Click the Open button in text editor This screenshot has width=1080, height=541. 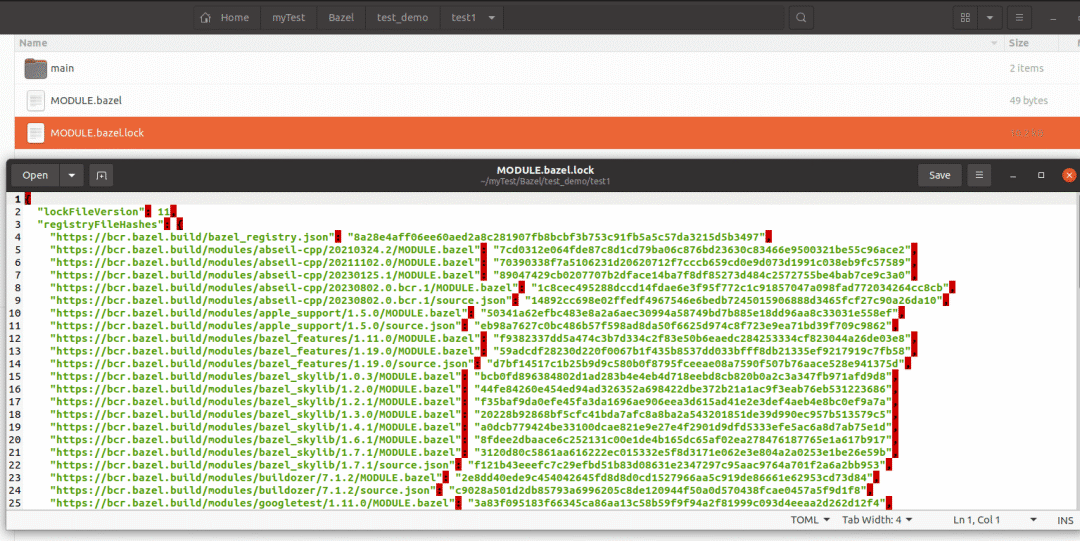click(x=35, y=175)
